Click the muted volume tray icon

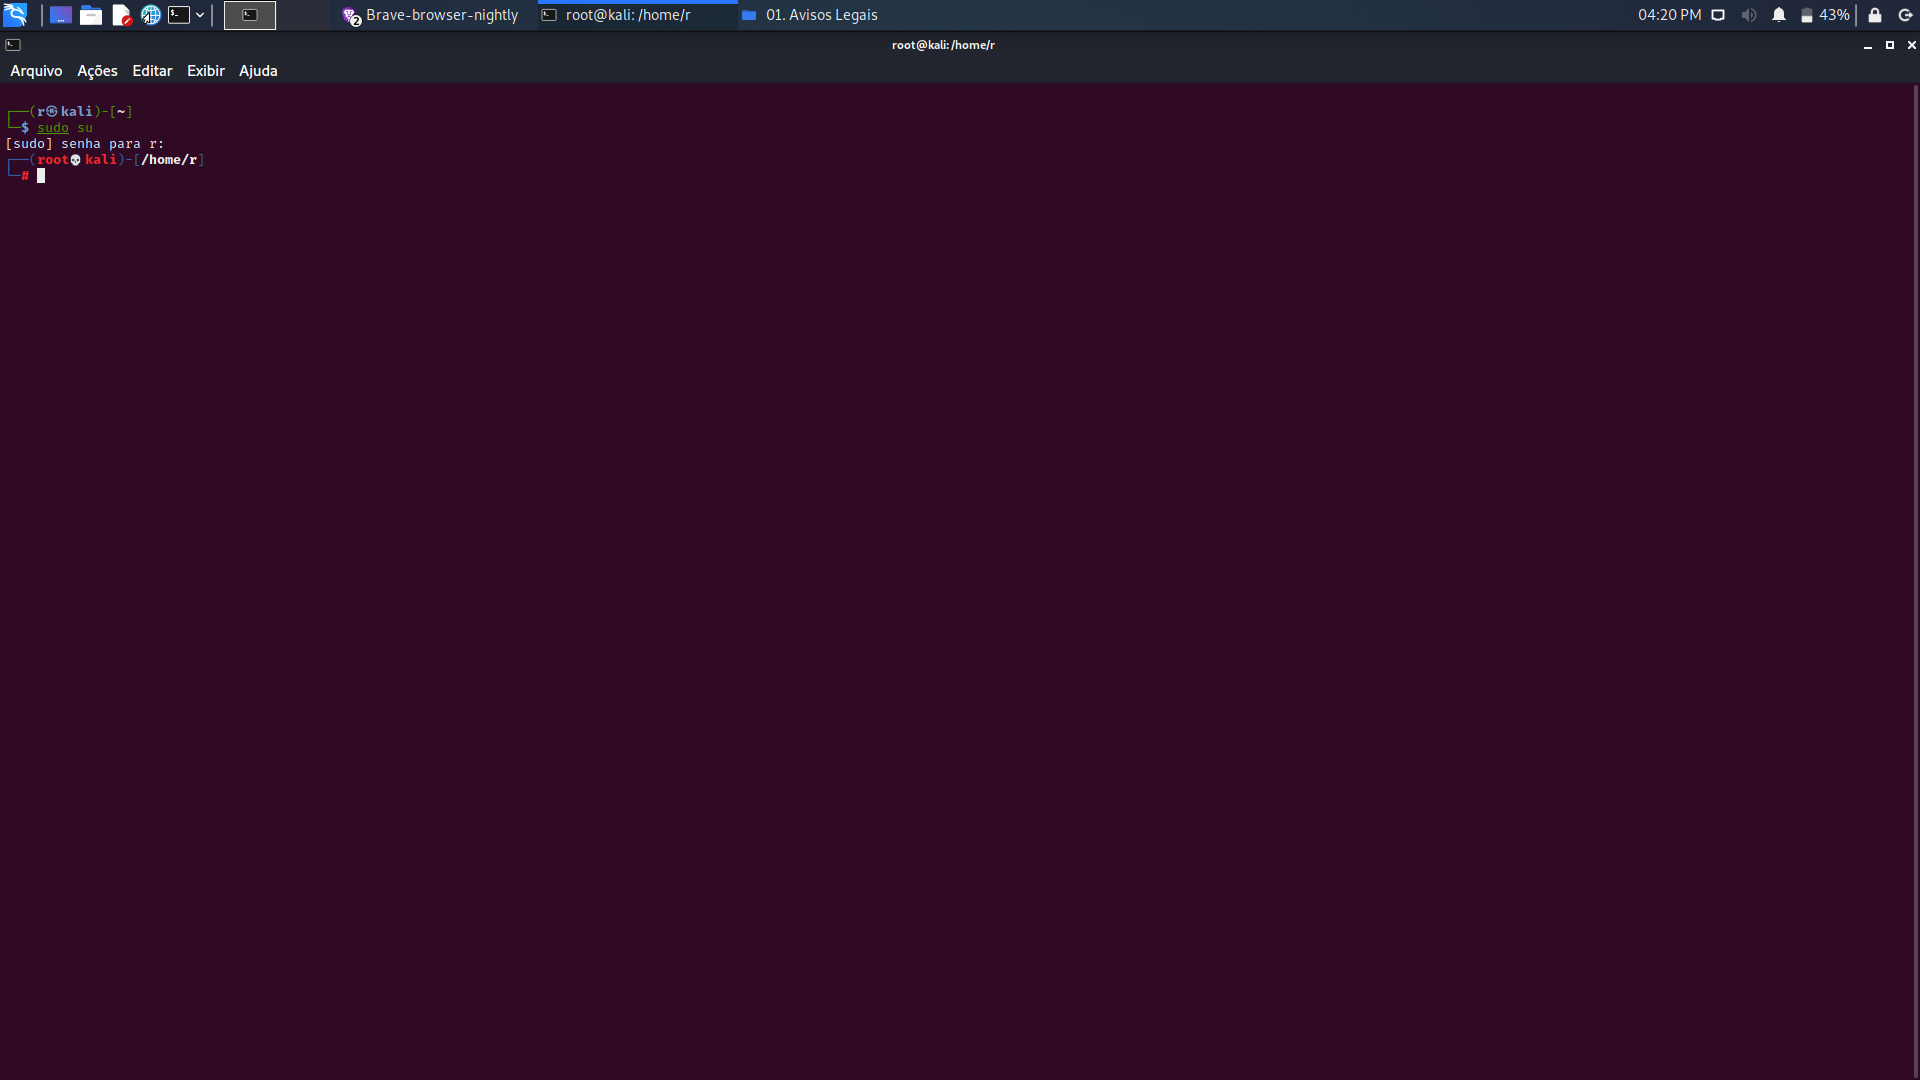(x=1748, y=15)
